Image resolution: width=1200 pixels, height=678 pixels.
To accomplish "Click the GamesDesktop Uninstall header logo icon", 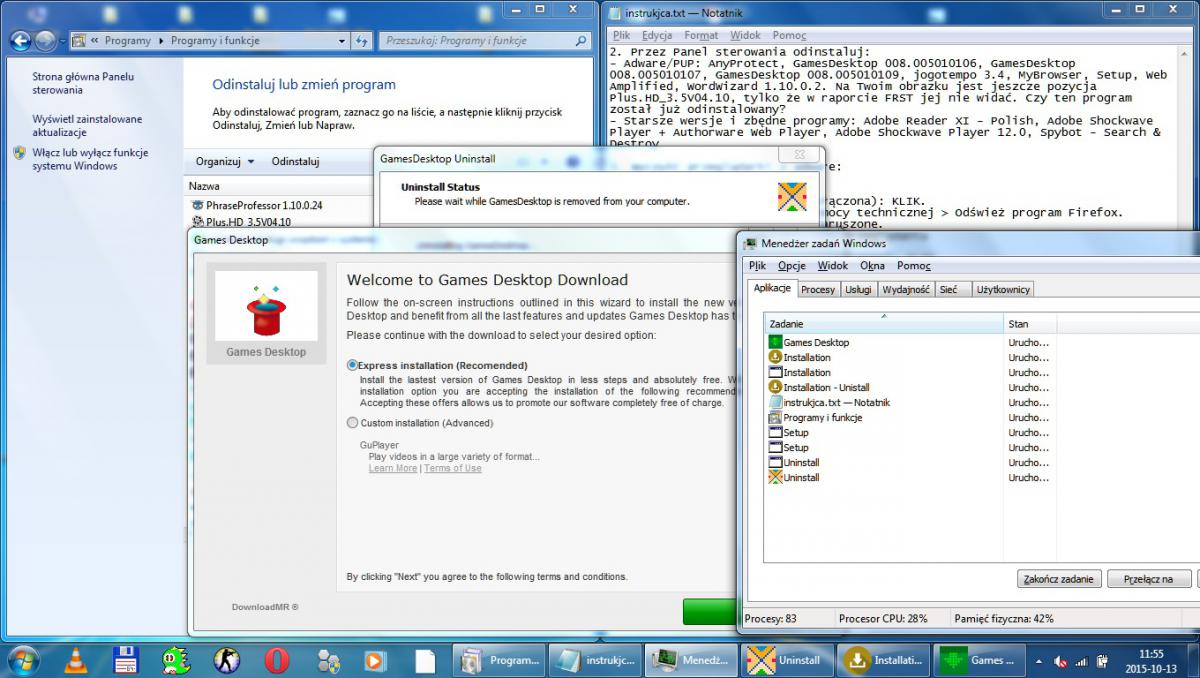I will point(792,196).
